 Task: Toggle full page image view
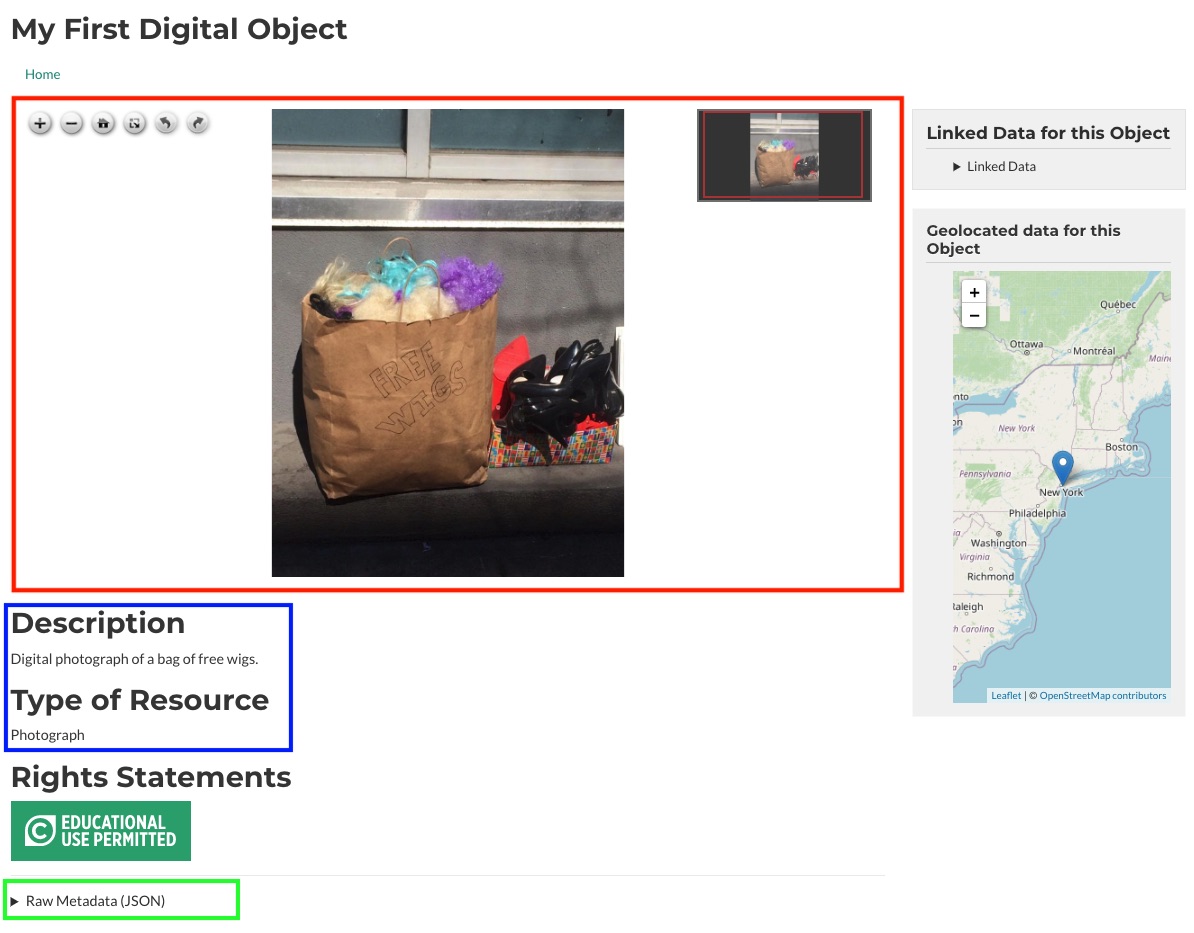[135, 124]
